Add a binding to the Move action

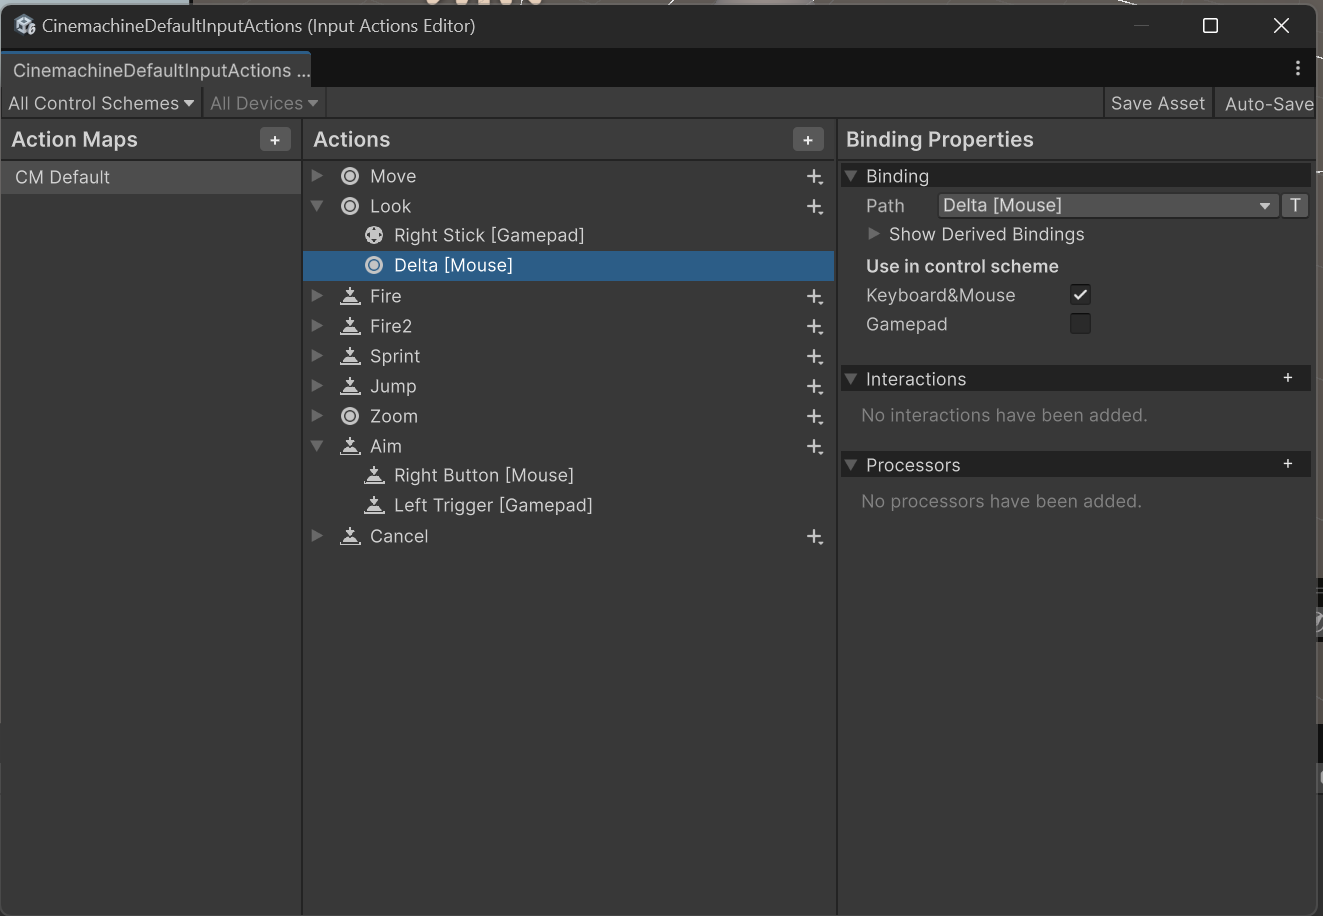pyautogui.click(x=814, y=177)
